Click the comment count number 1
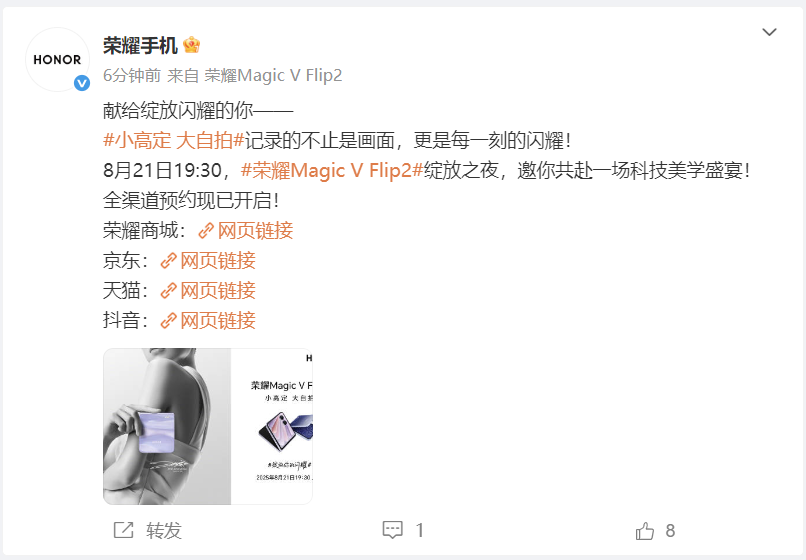Image resolution: width=806 pixels, height=560 pixels. (x=419, y=530)
